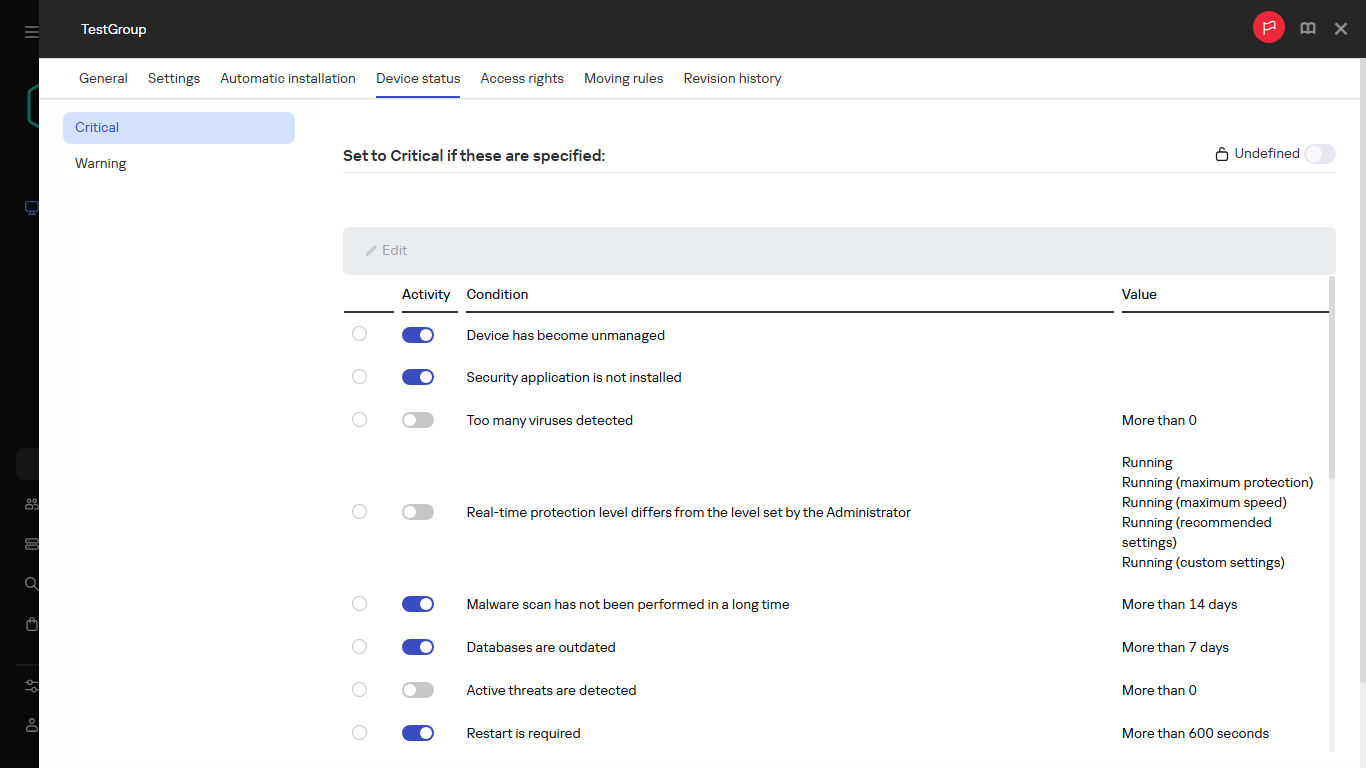This screenshot has width=1366, height=768.
Task: Click the server stack icon in the sidebar
Action: (30, 544)
